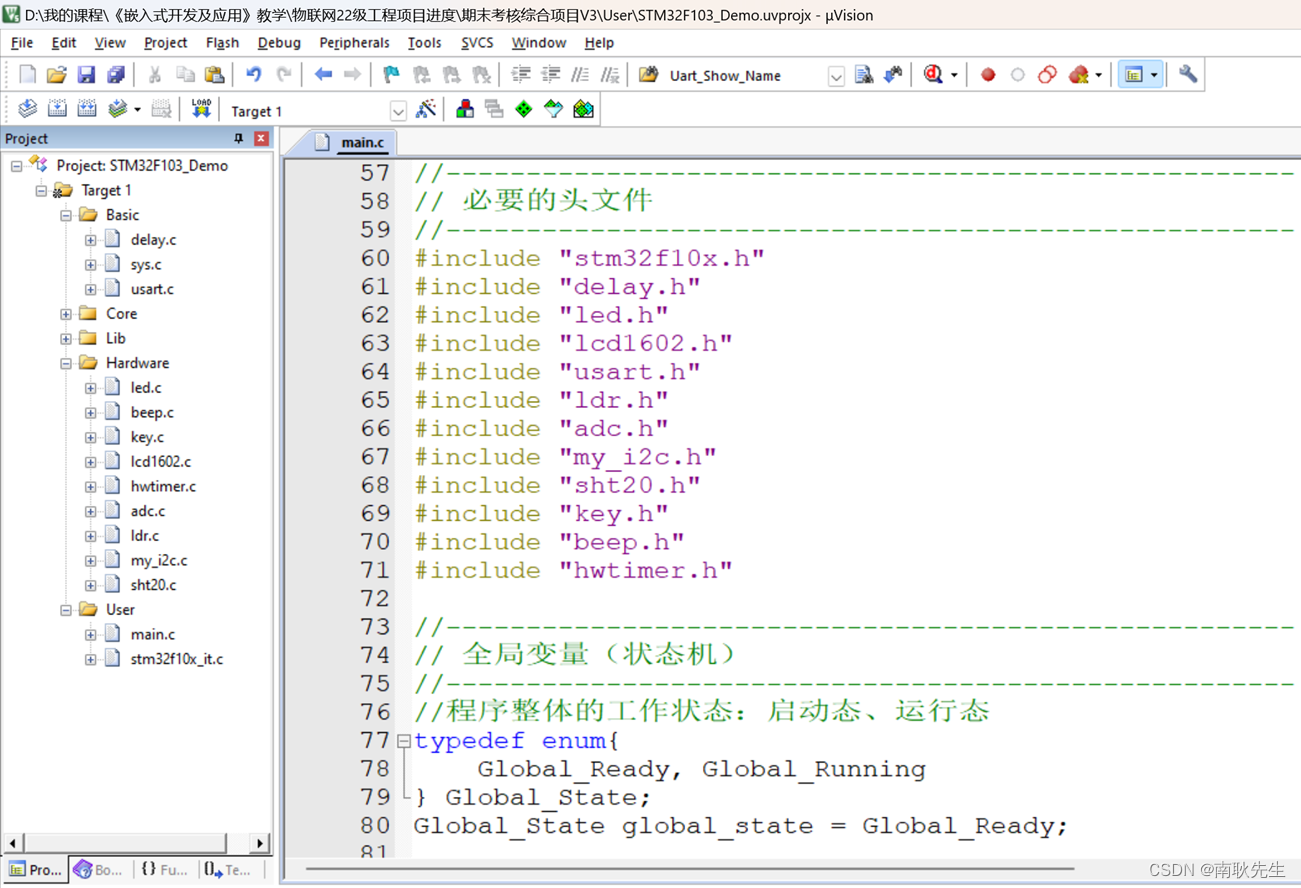Select Project: STM32F103_Demo root node
The width and height of the screenshot is (1301, 888).
(142, 166)
